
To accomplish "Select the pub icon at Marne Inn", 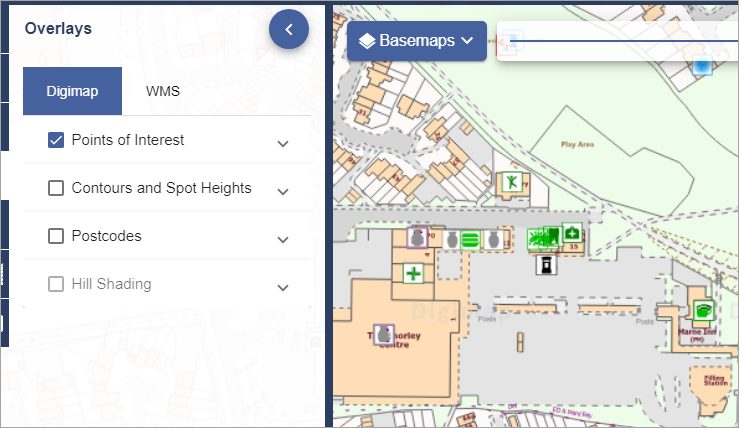I will click(703, 311).
